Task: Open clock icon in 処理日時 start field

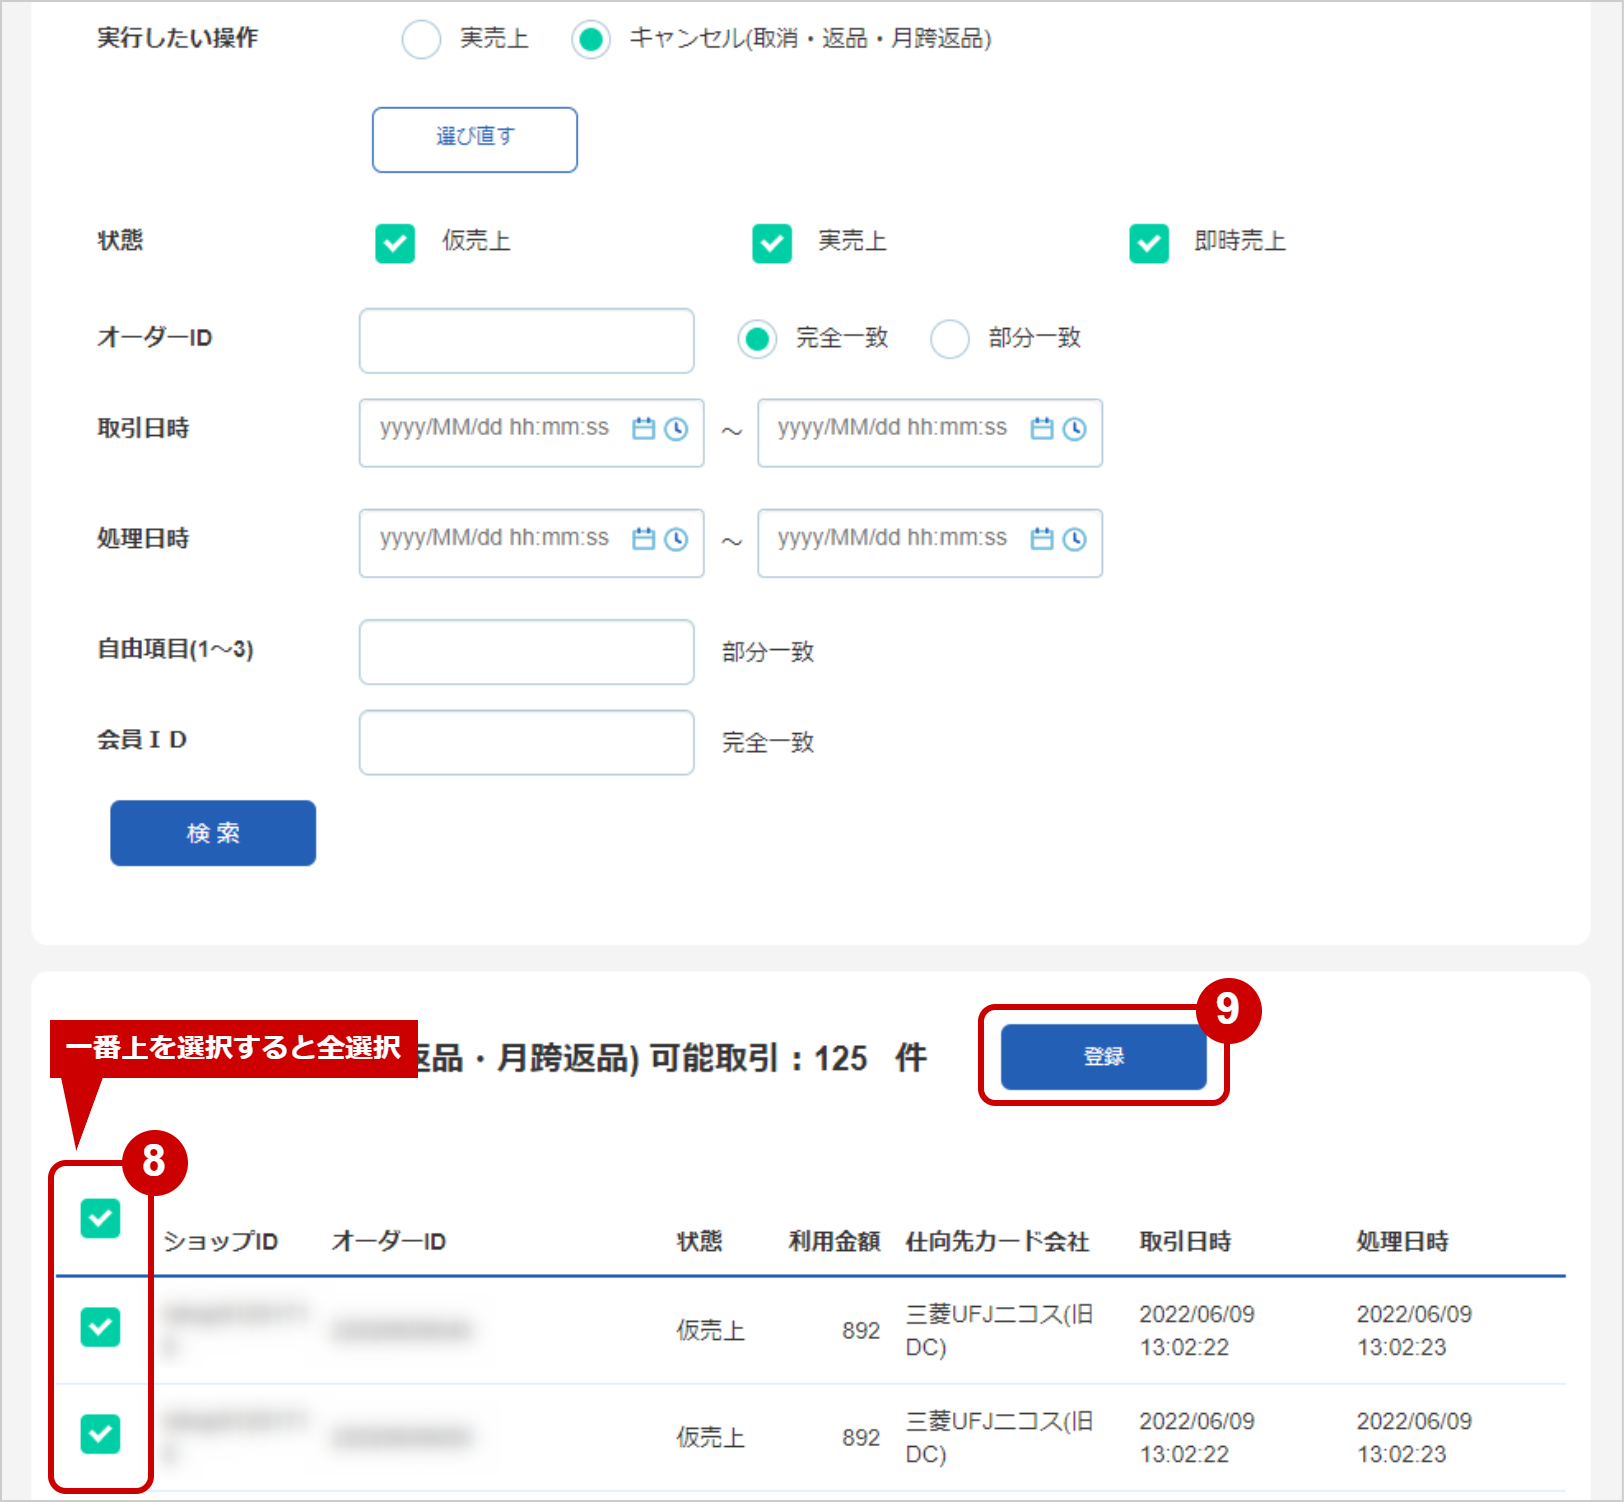Action: 676,539
